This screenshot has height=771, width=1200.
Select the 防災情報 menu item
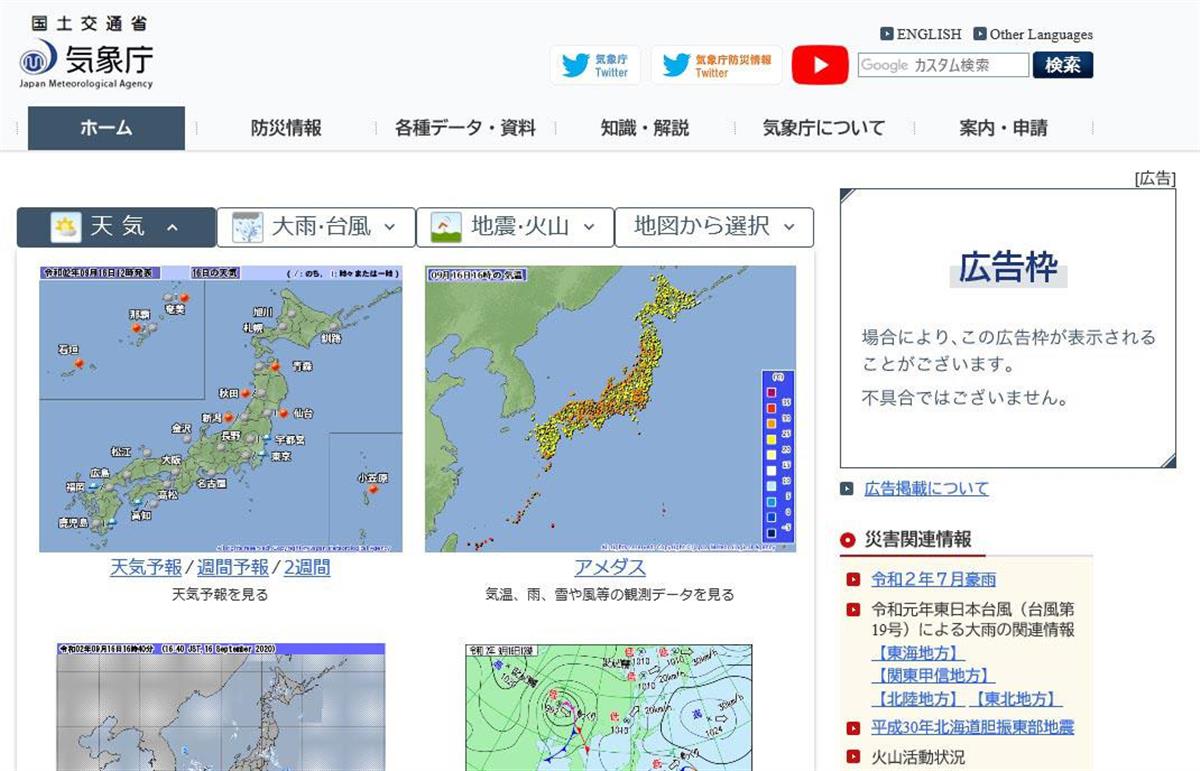pos(286,128)
